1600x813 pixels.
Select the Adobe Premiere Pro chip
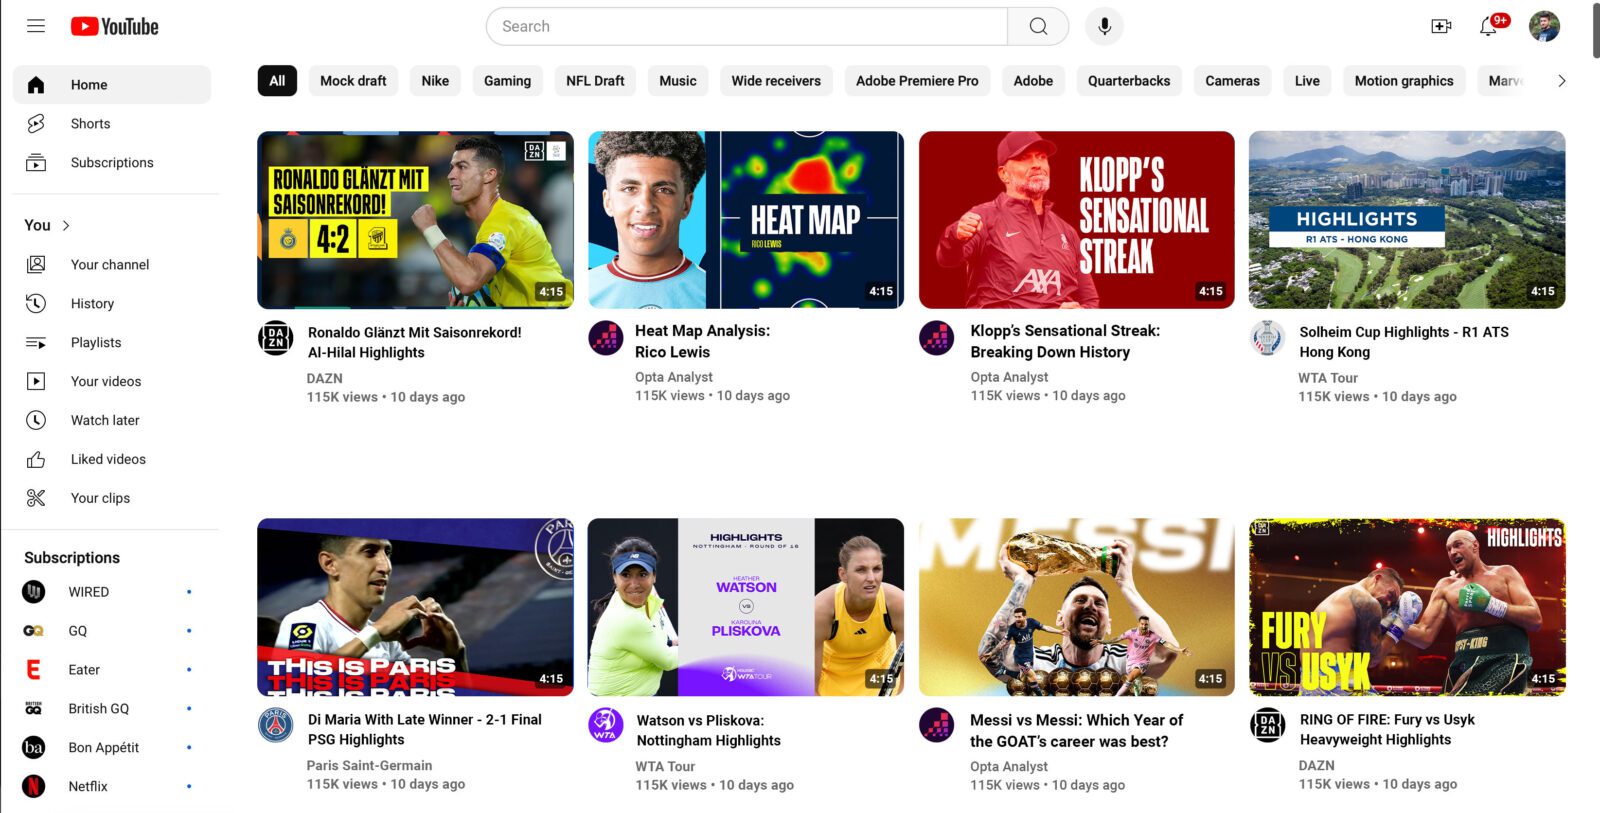tap(917, 81)
